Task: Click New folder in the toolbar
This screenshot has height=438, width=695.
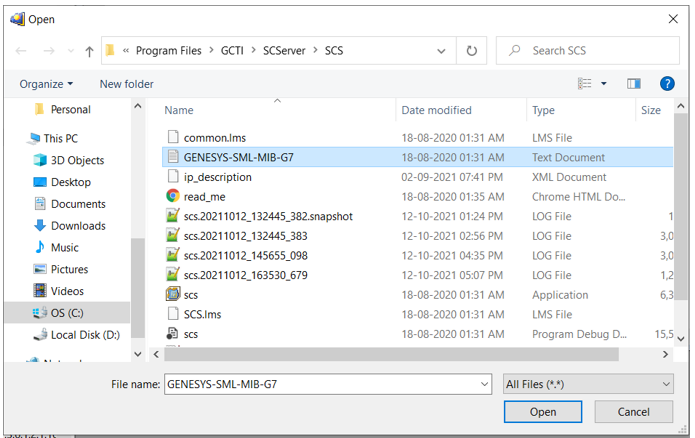Action: 126,84
